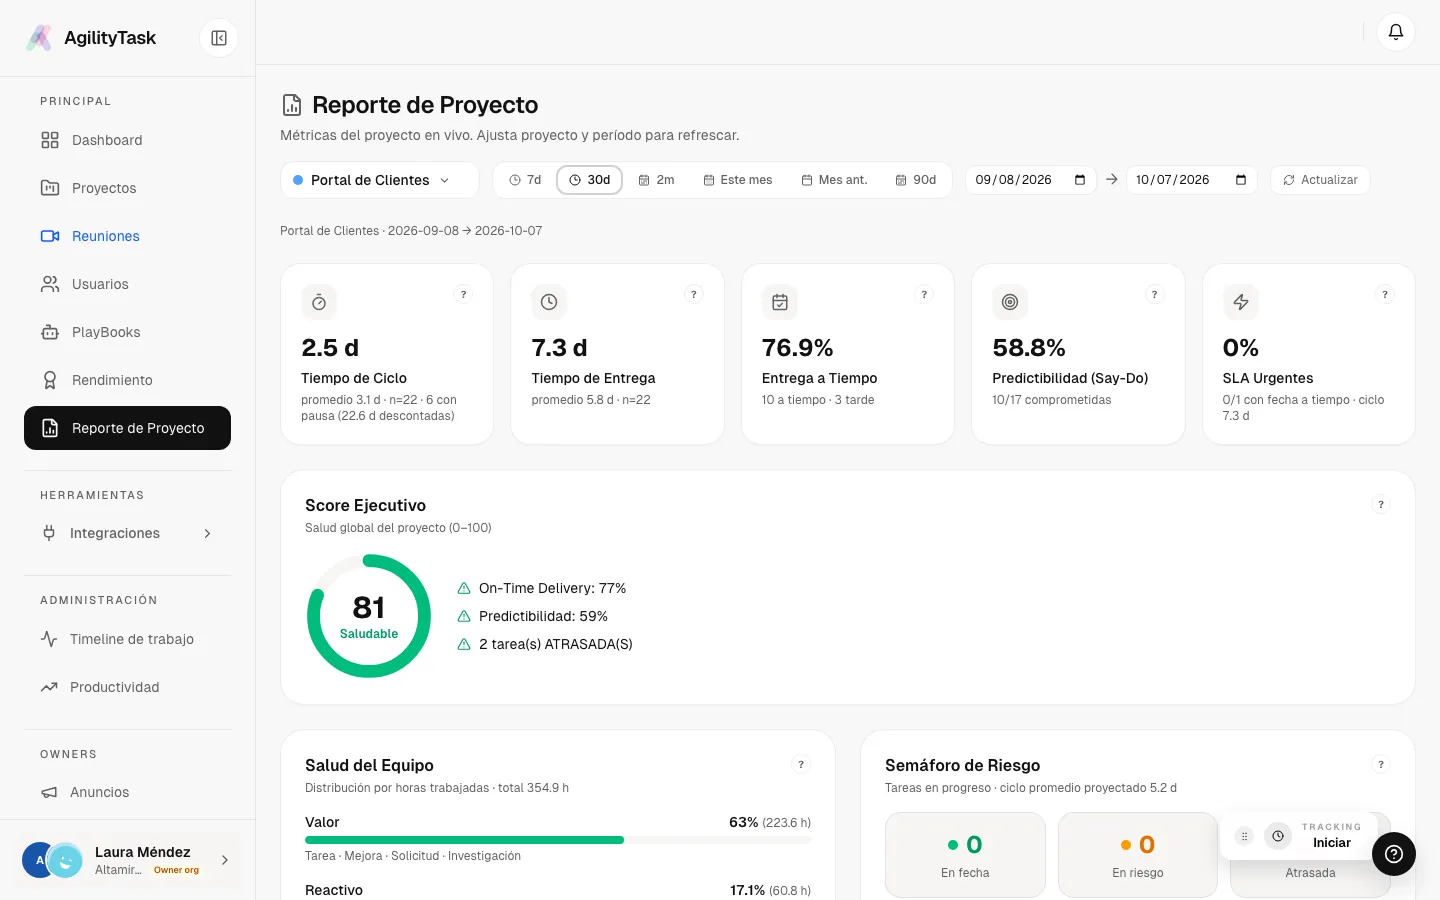Collapse the sidebar panel icon
The image size is (1440, 900).
tap(219, 38)
